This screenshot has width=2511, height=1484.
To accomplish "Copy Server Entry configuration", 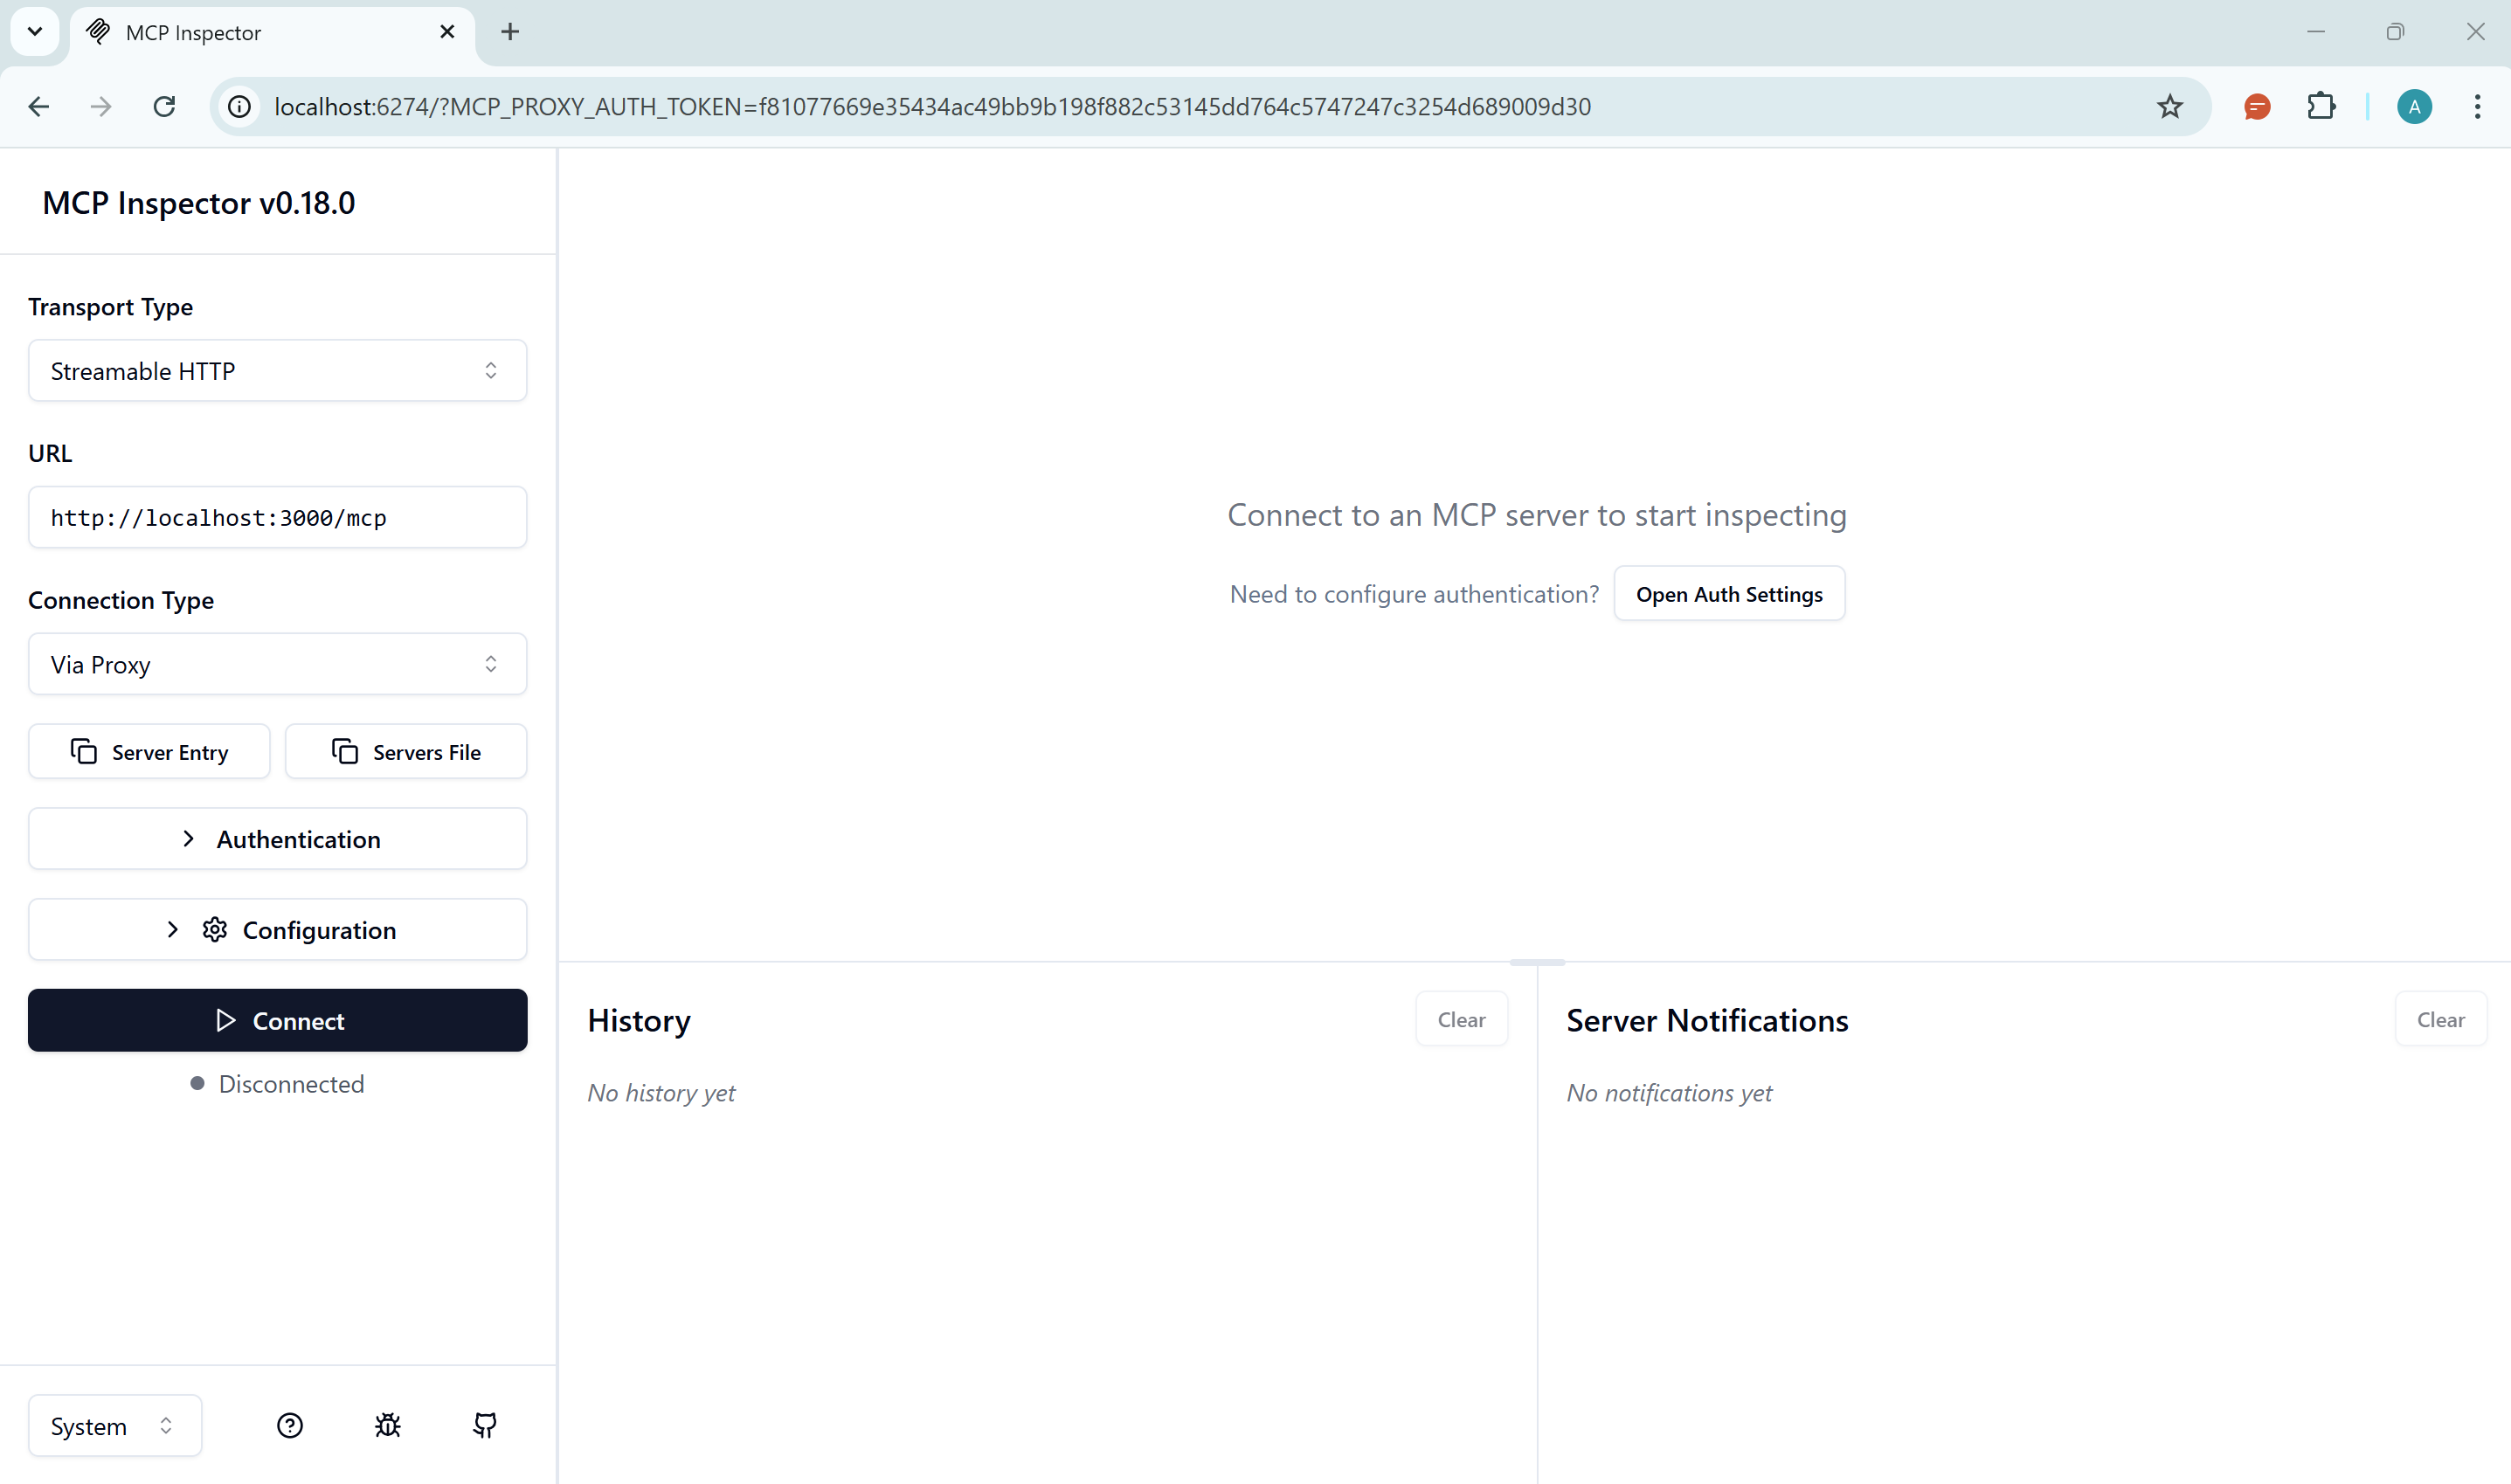I will (149, 752).
